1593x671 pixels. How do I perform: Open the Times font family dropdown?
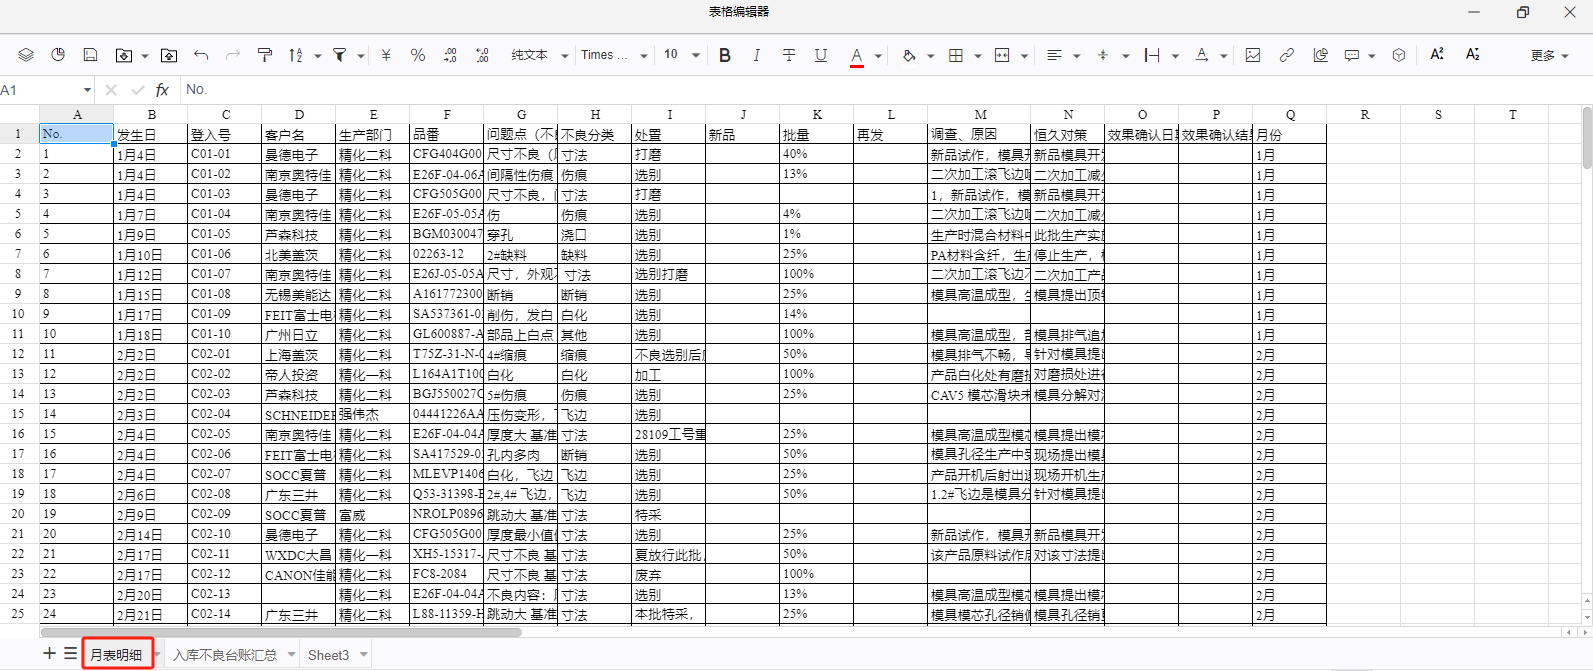click(614, 55)
